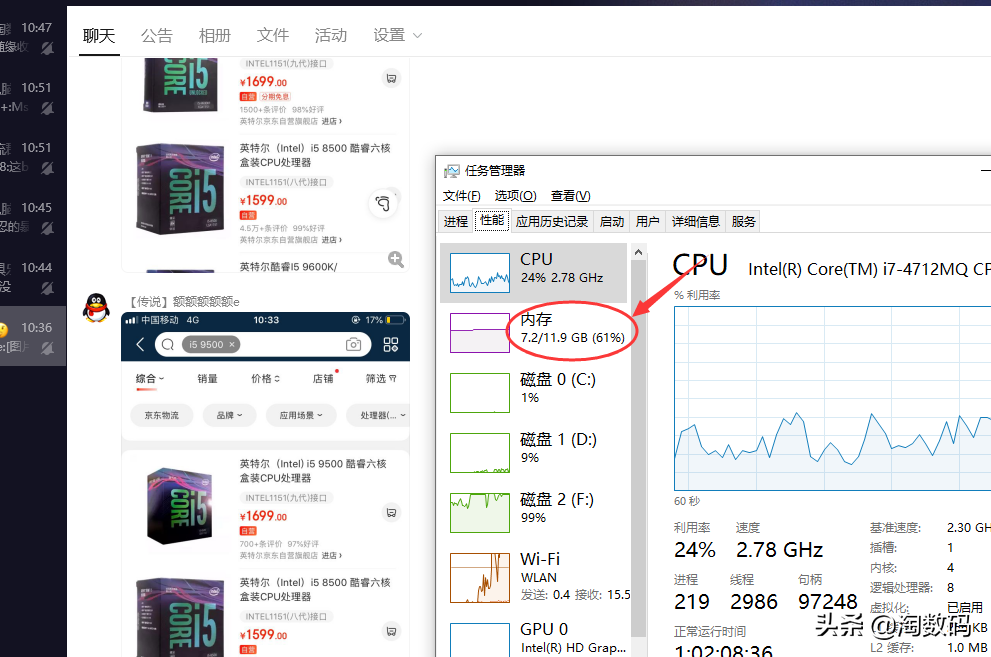Select 磁盘 1 (D:) graph thumbnail

click(x=480, y=453)
